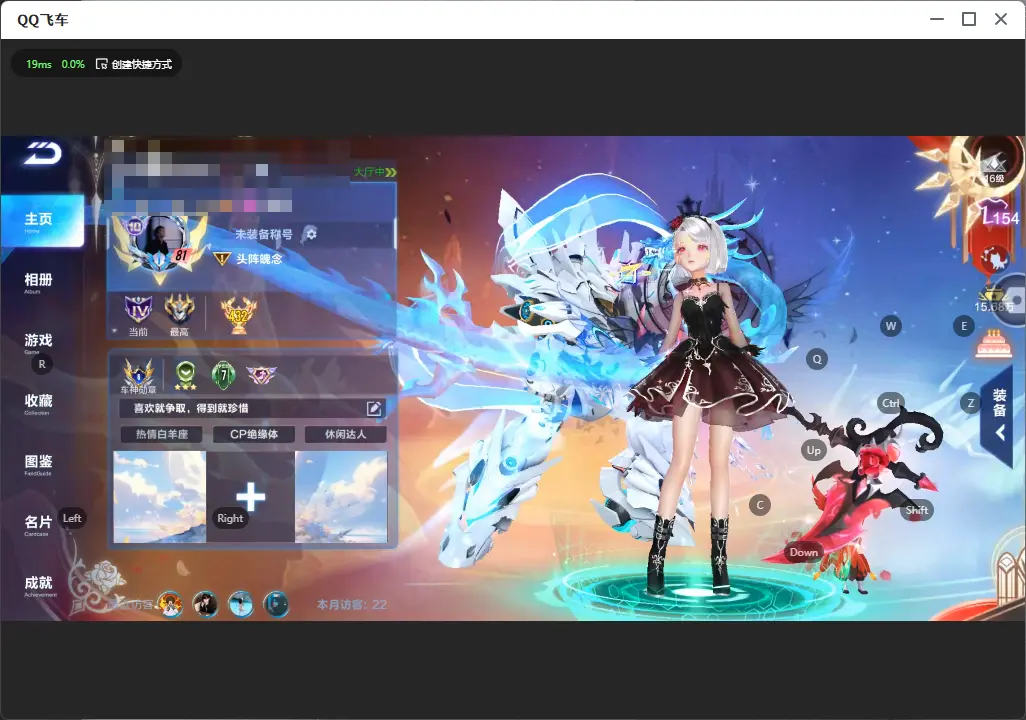The height and width of the screenshot is (720, 1026).
Task: Click the signature text 喜欢就争取，得到就珍惜
Action: [x=191, y=408]
